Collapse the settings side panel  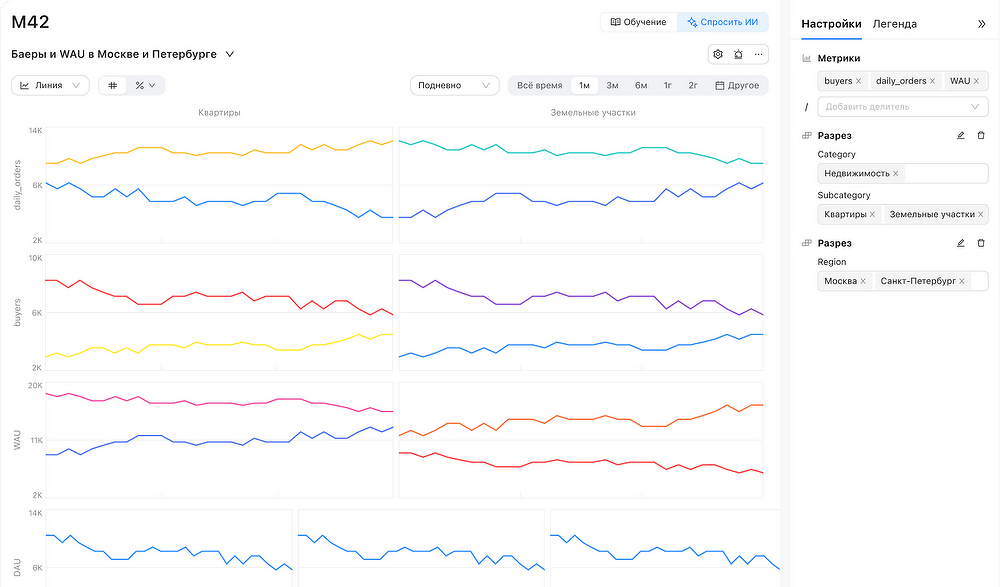(x=981, y=24)
